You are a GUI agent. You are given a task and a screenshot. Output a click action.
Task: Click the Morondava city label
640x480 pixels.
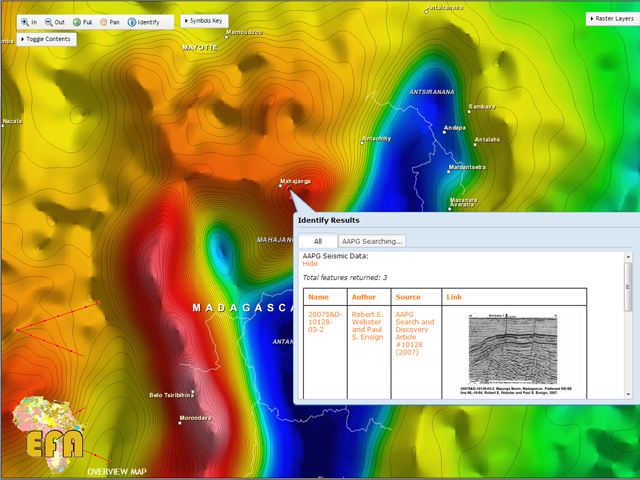pos(196,418)
